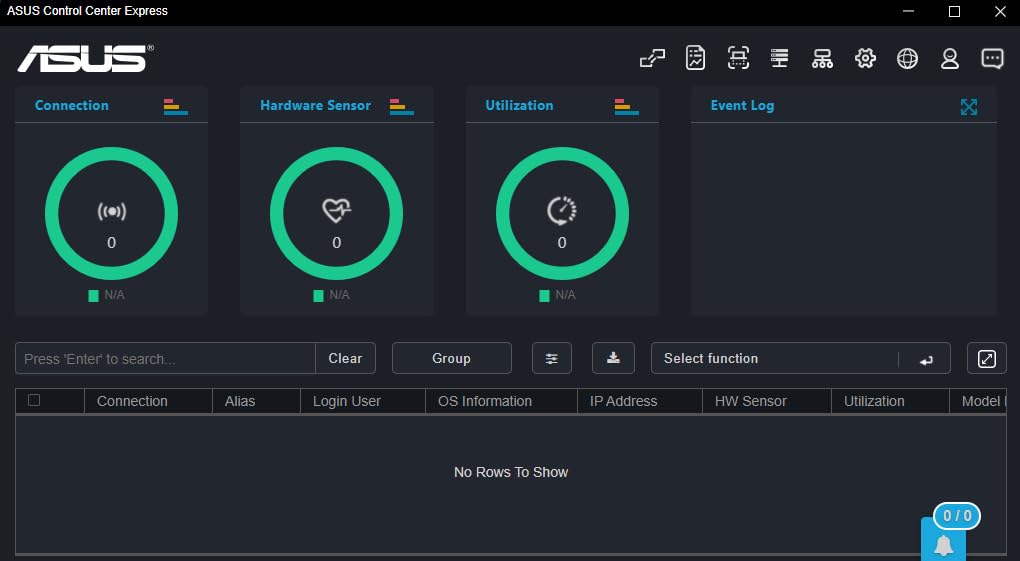Click the green N/A legend under Utilization
Viewport: 1020px width, 561px height.
point(557,295)
